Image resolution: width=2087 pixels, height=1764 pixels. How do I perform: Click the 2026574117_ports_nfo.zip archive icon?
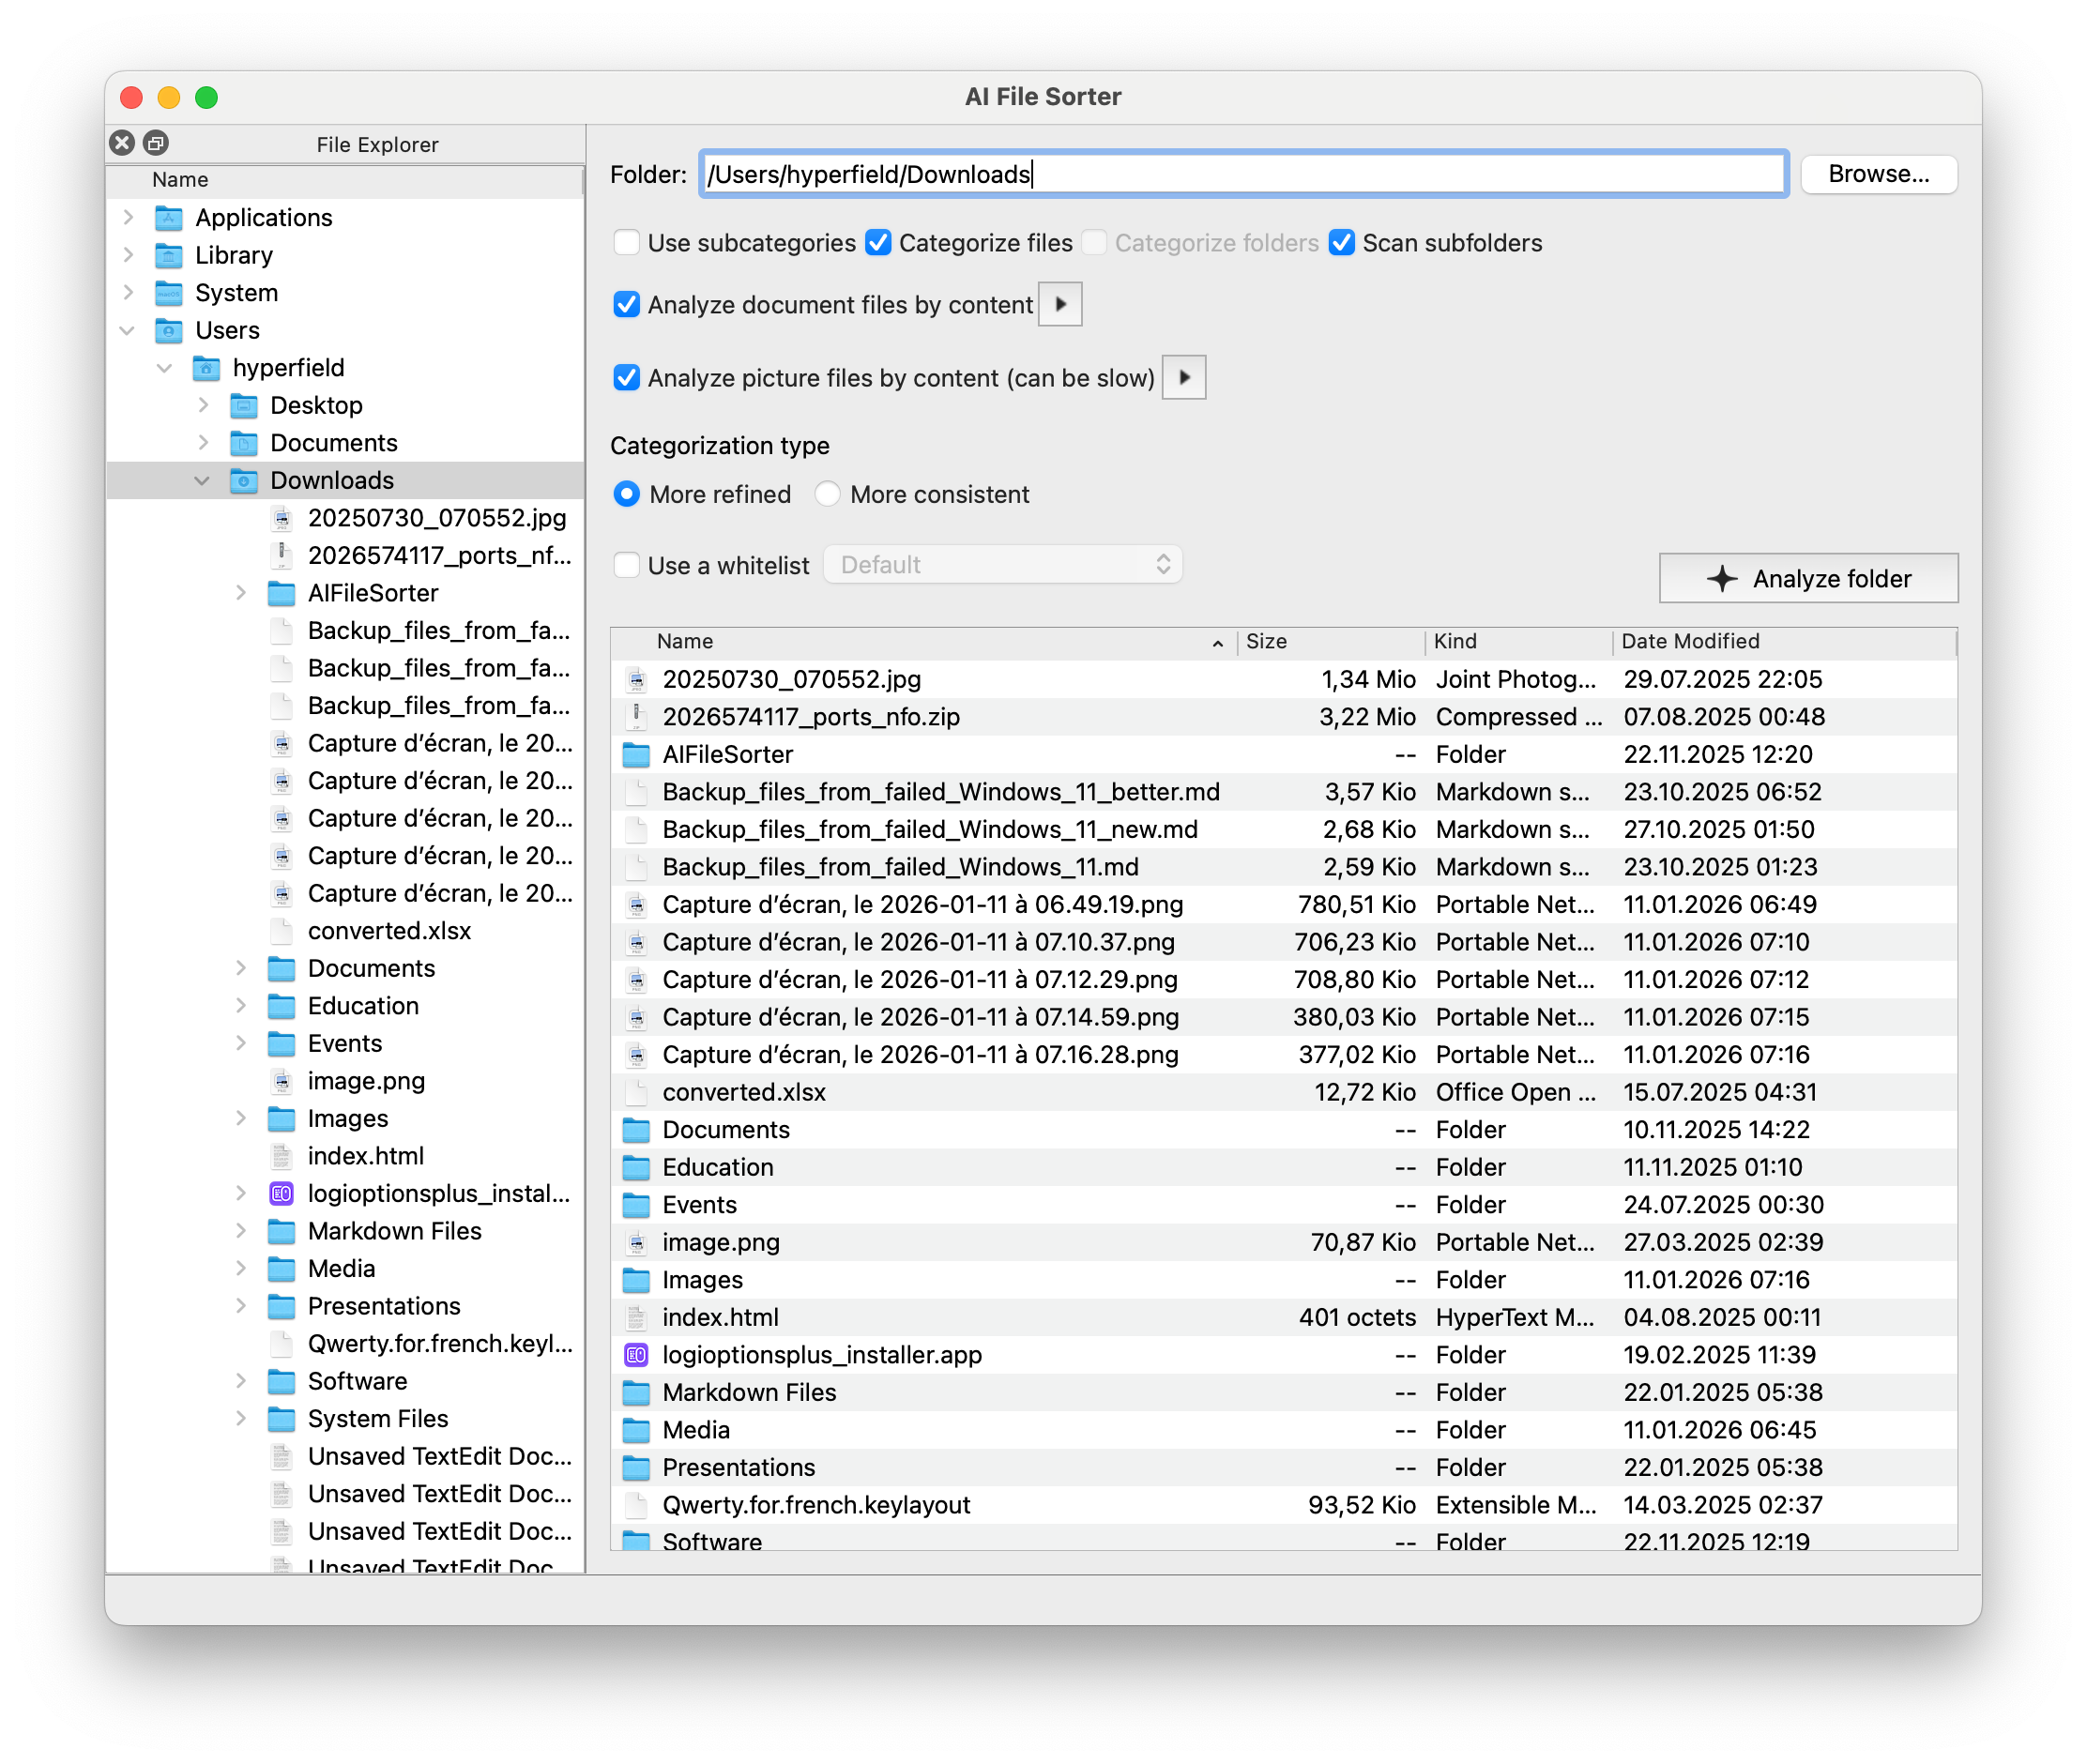click(x=636, y=717)
